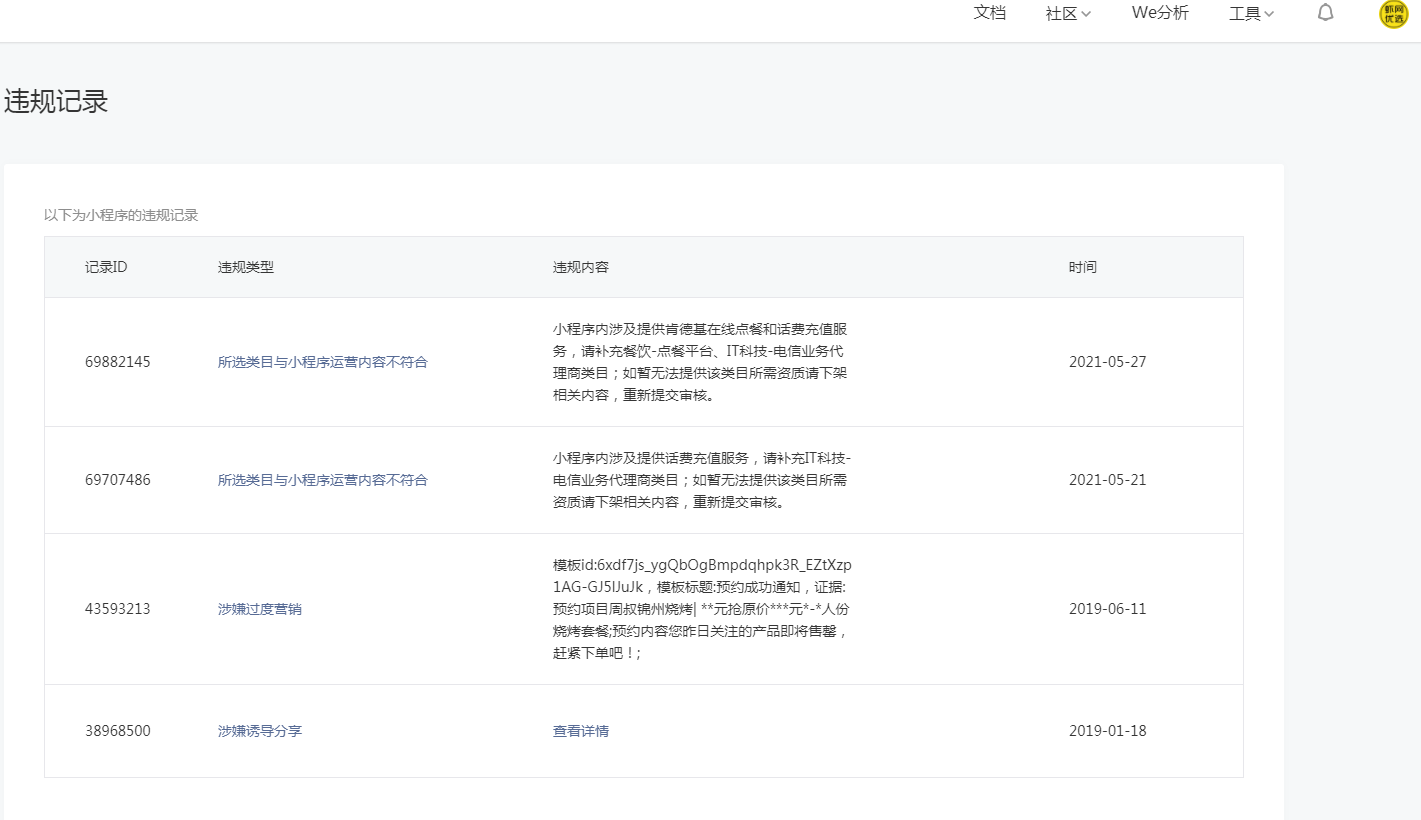Open the notification bell icon
1421x820 pixels.
(1325, 13)
